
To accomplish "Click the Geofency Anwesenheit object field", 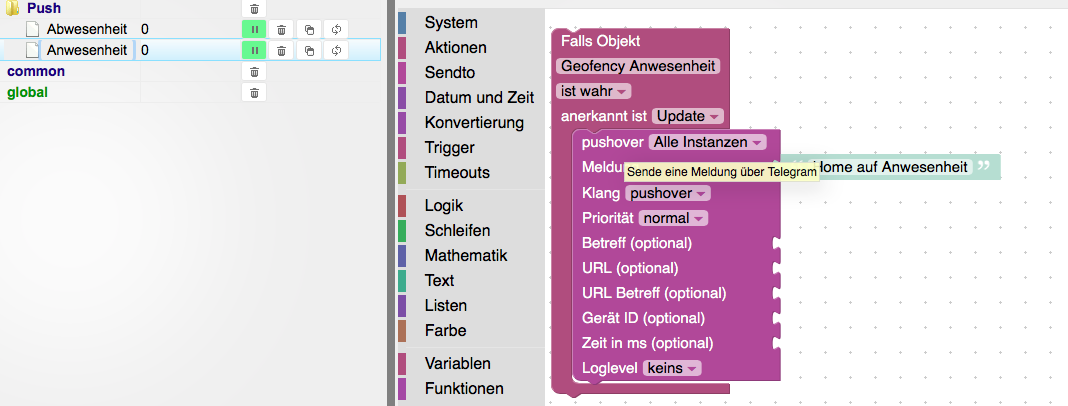I will (x=639, y=66).
